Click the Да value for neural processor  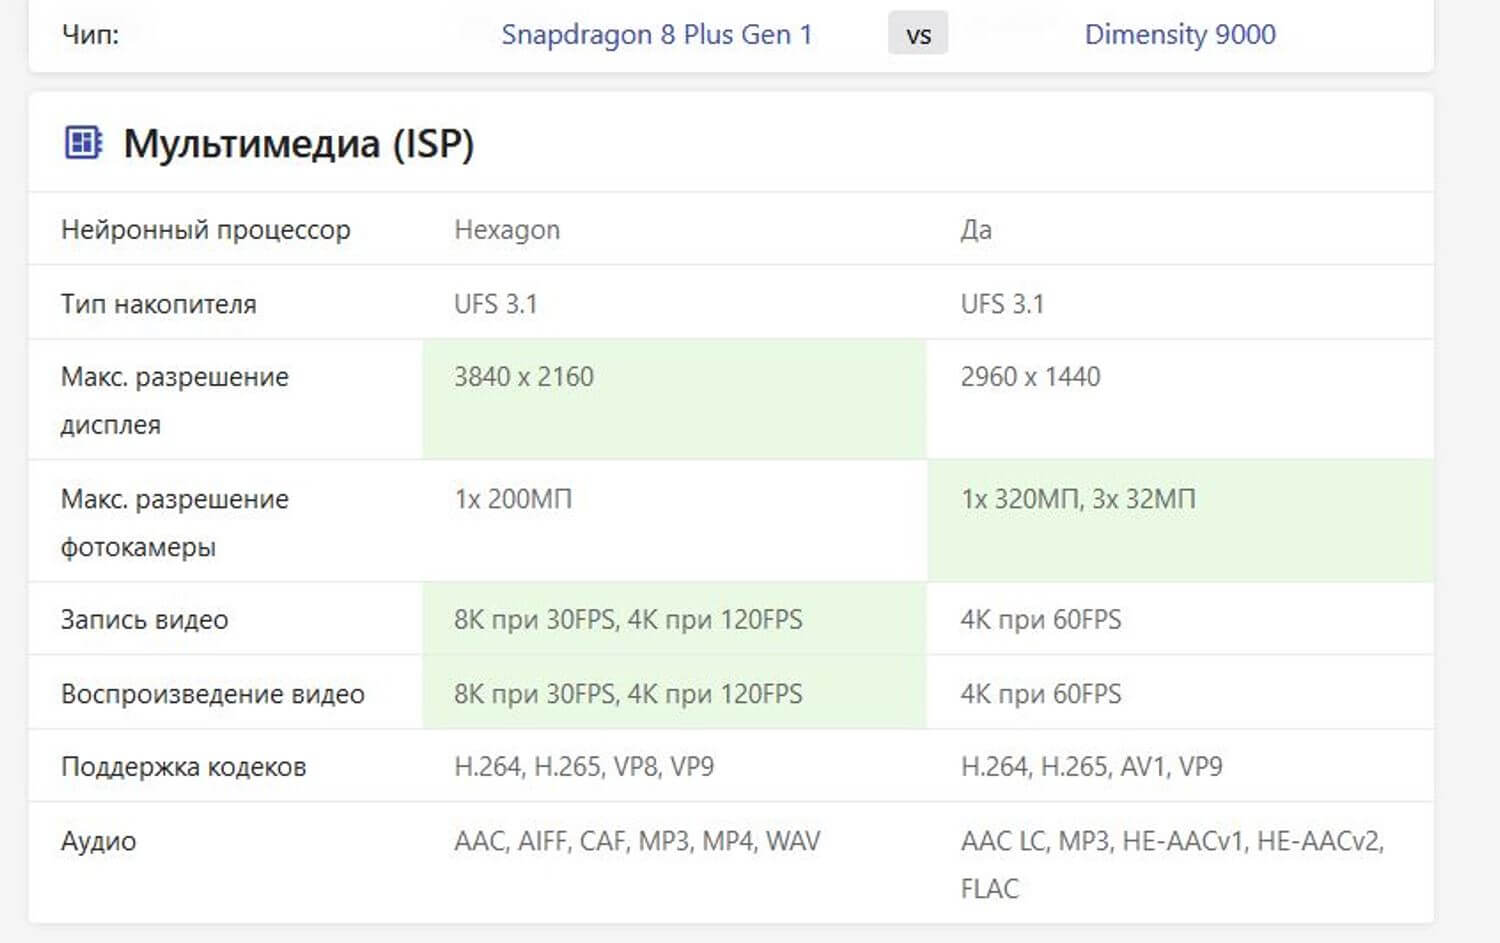(976, 229)
